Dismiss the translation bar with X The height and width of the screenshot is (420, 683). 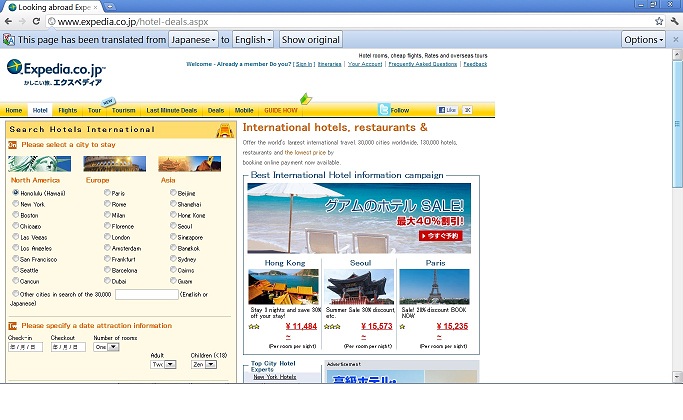tap(676, 40)
